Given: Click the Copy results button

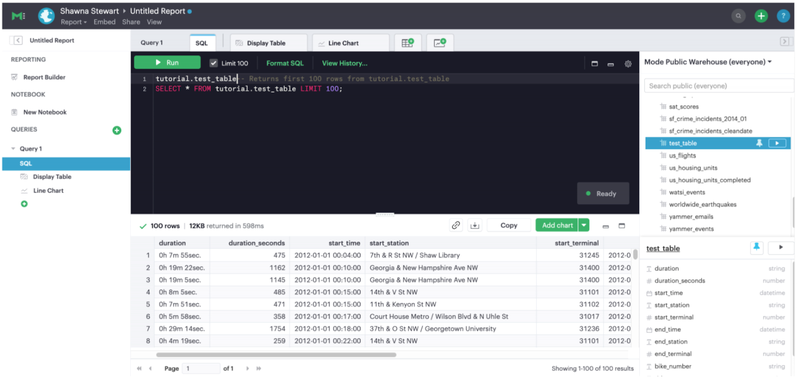Looking at the screenshot, I should pyautogui.click(x=509, y=225).
